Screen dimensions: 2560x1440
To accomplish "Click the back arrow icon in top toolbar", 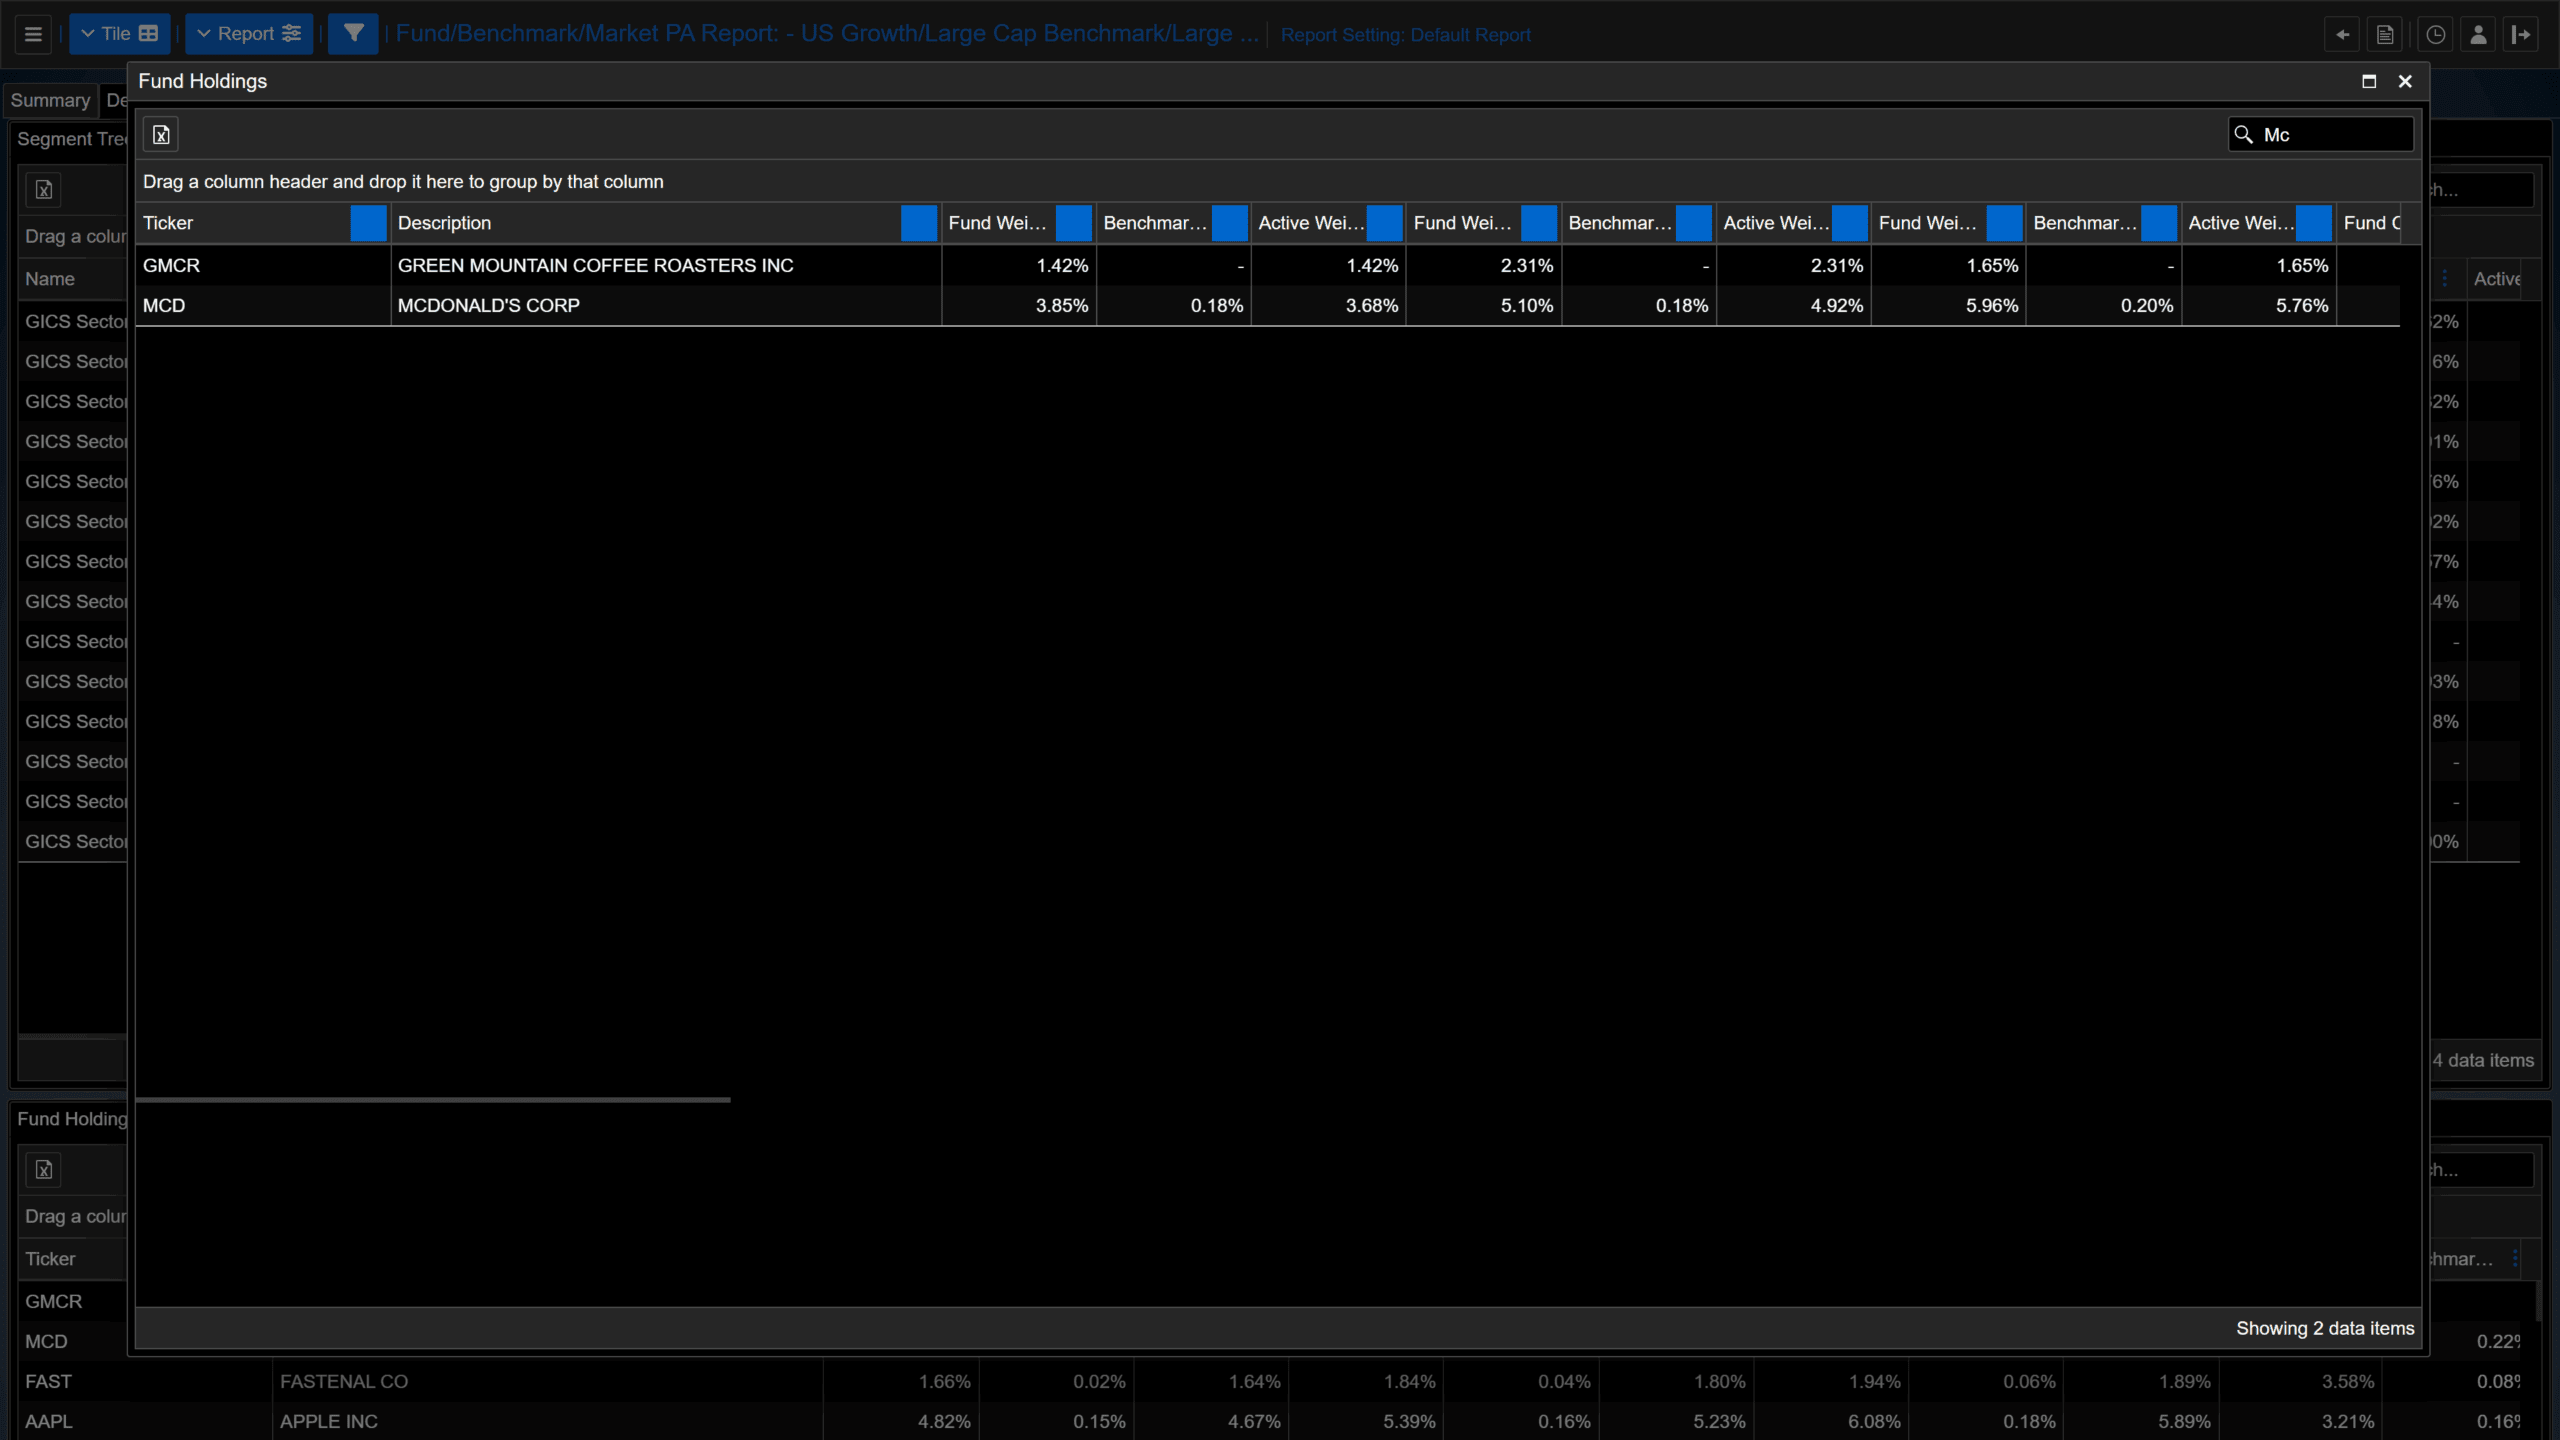I will [2342, 35].
